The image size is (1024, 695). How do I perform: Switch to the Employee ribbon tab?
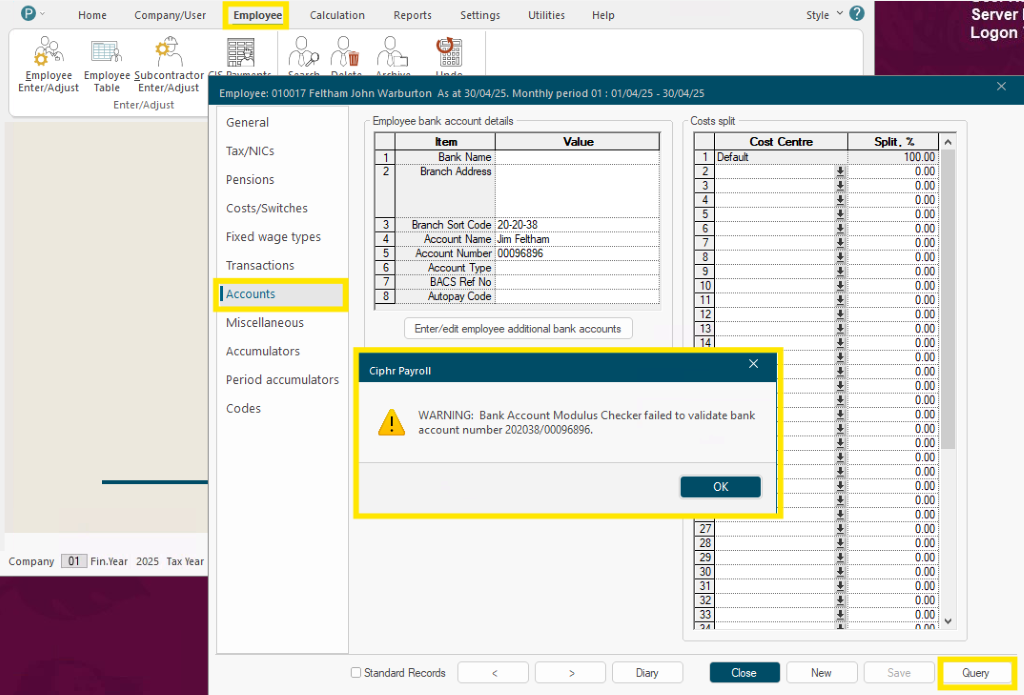257,15
